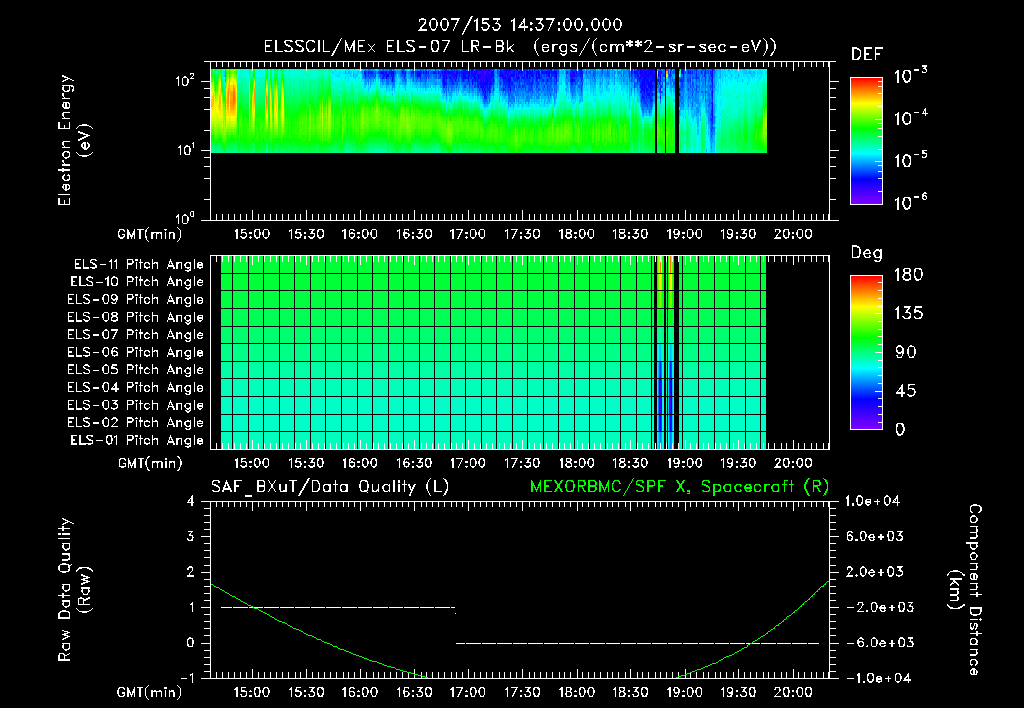
Task: Select the ELS-07 Pitch Angle row label
Action: (x=136, y=334)
